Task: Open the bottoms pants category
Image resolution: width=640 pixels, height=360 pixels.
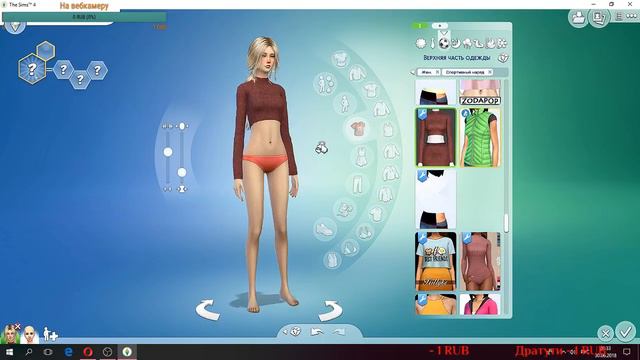Action: (358, 184)
